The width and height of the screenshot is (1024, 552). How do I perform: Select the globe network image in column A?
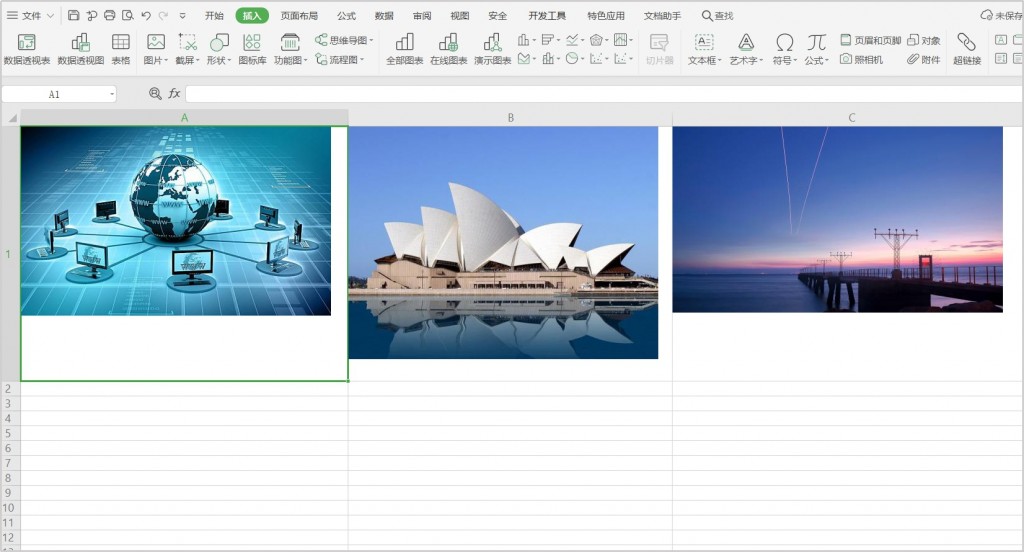coord(176,221)
